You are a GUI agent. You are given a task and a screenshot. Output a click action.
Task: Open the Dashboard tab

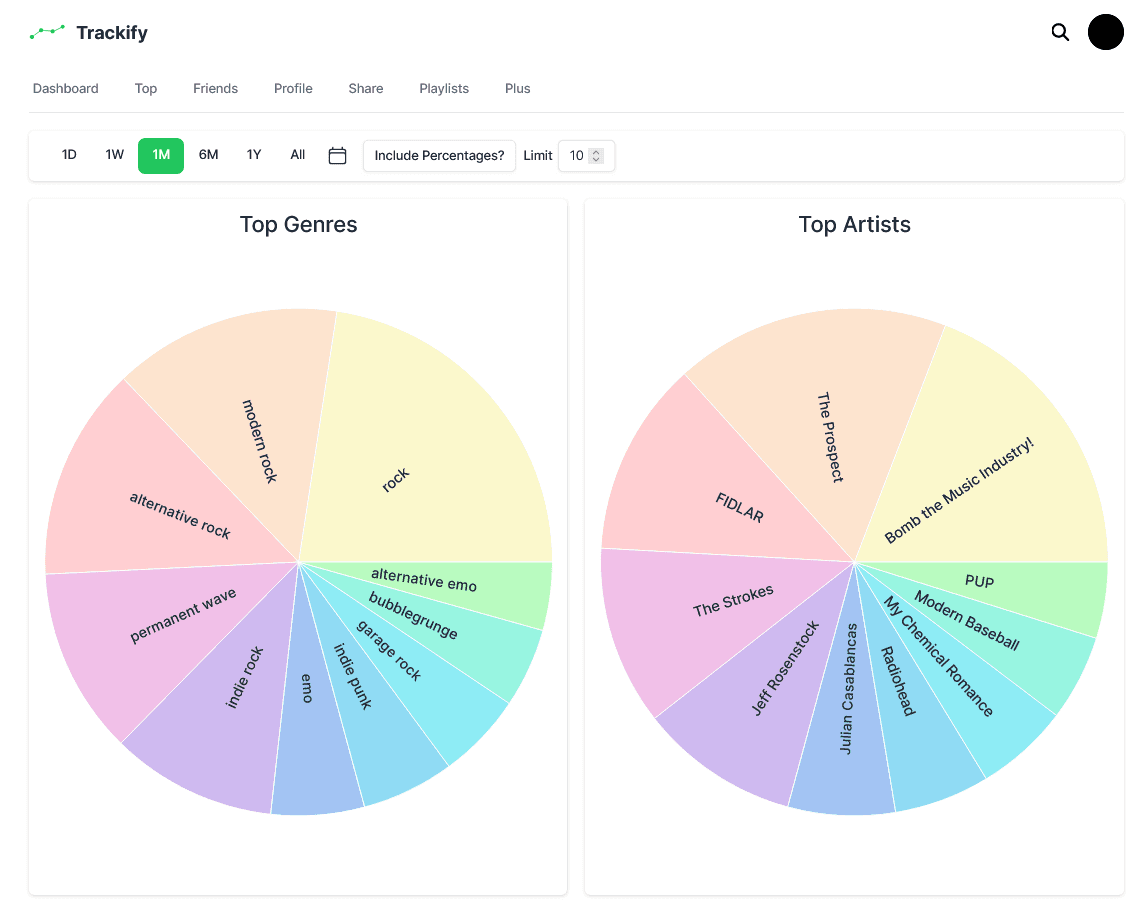click(65, 88)
